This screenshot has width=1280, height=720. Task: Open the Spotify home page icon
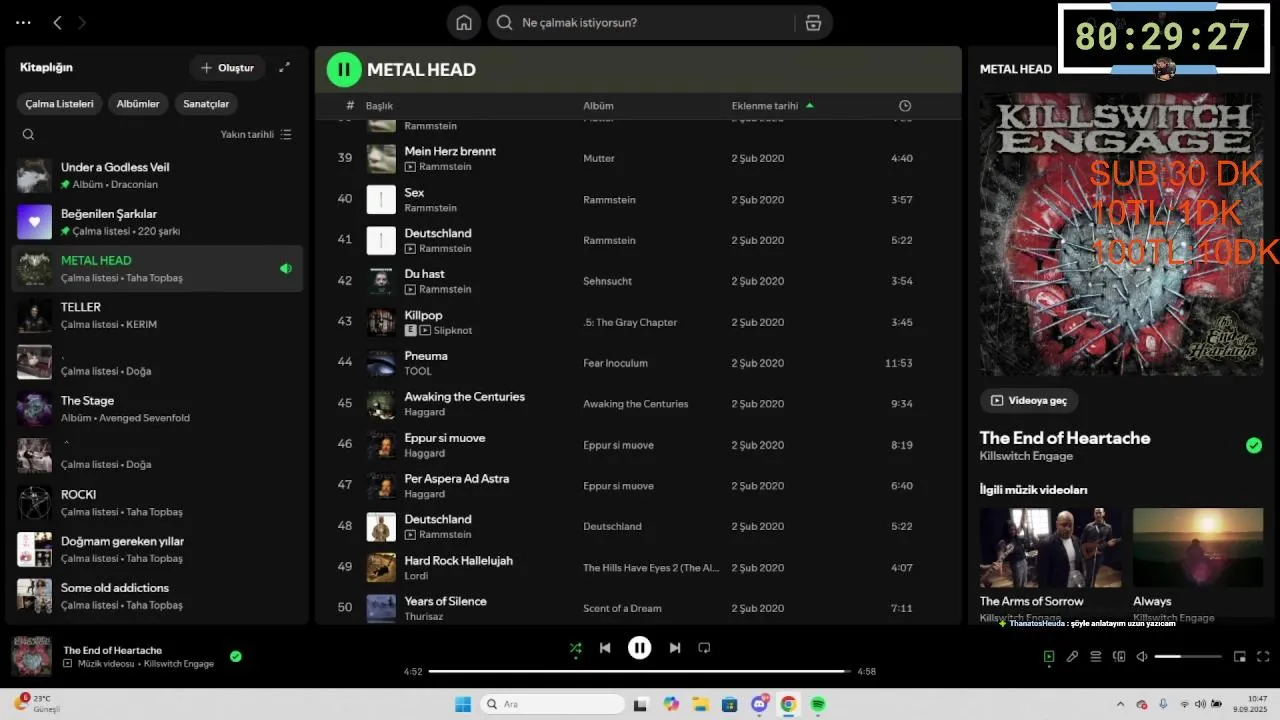tap(464, 23)
